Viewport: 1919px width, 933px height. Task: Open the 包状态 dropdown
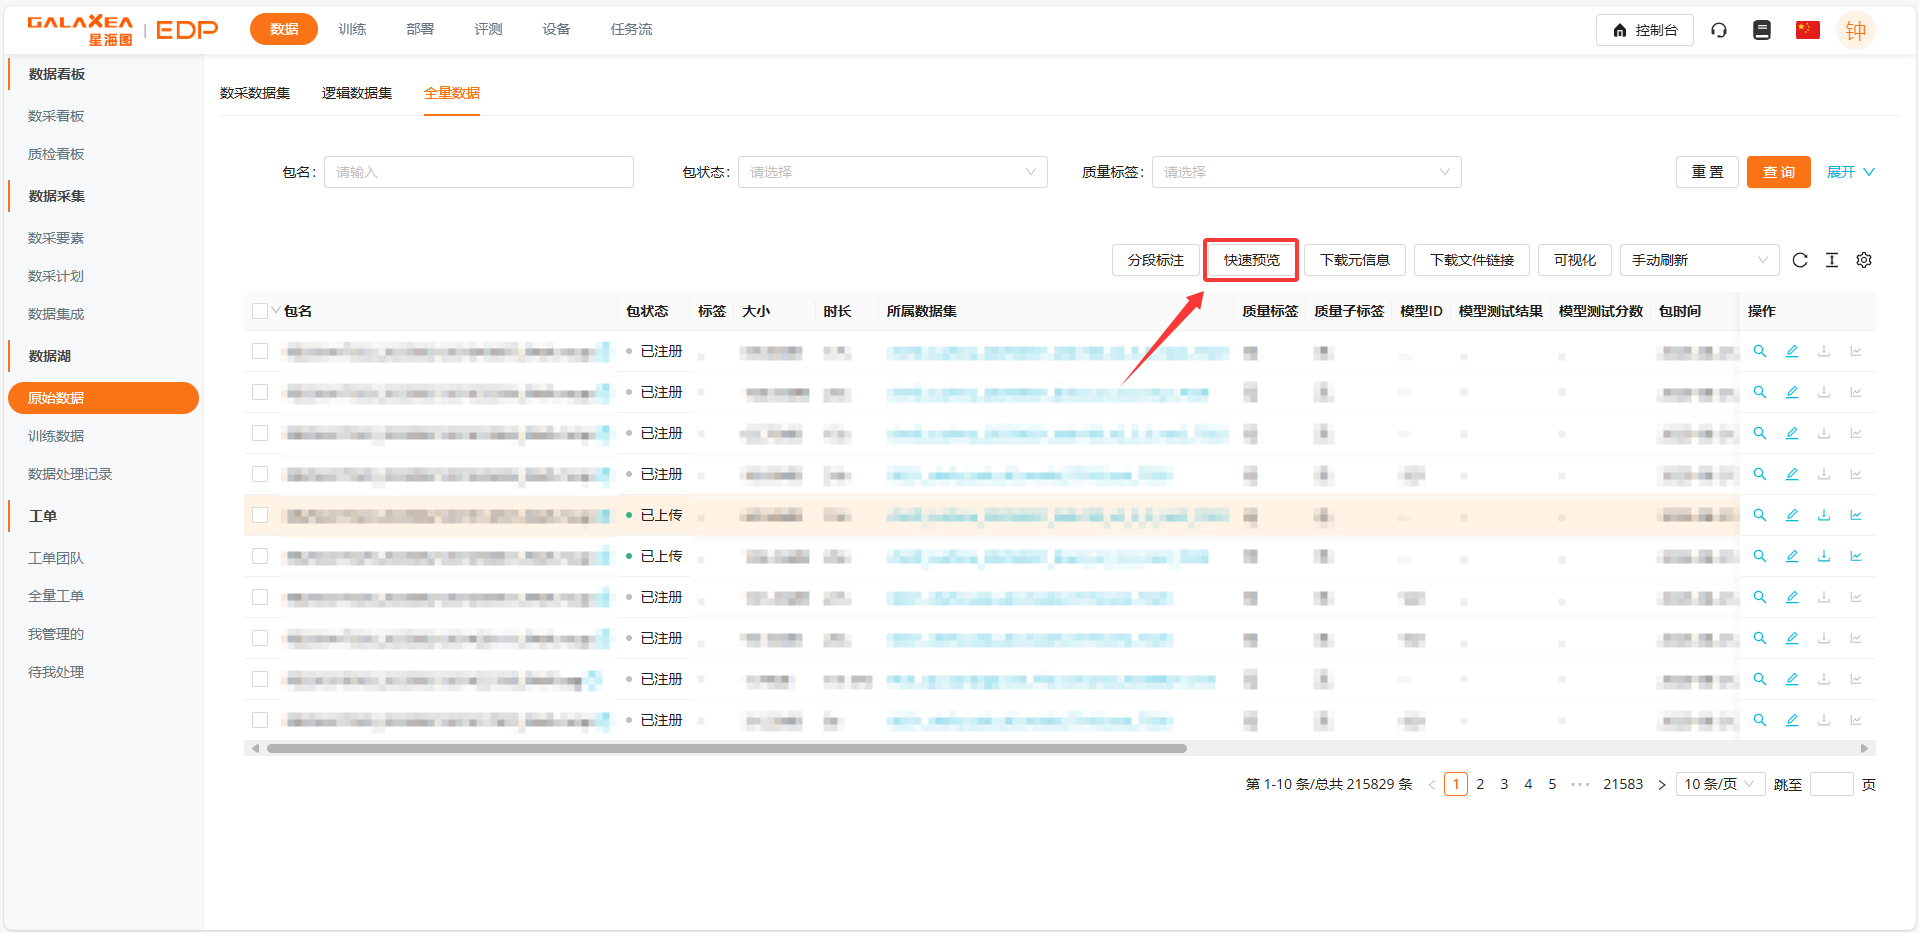[x=892, y=172]
